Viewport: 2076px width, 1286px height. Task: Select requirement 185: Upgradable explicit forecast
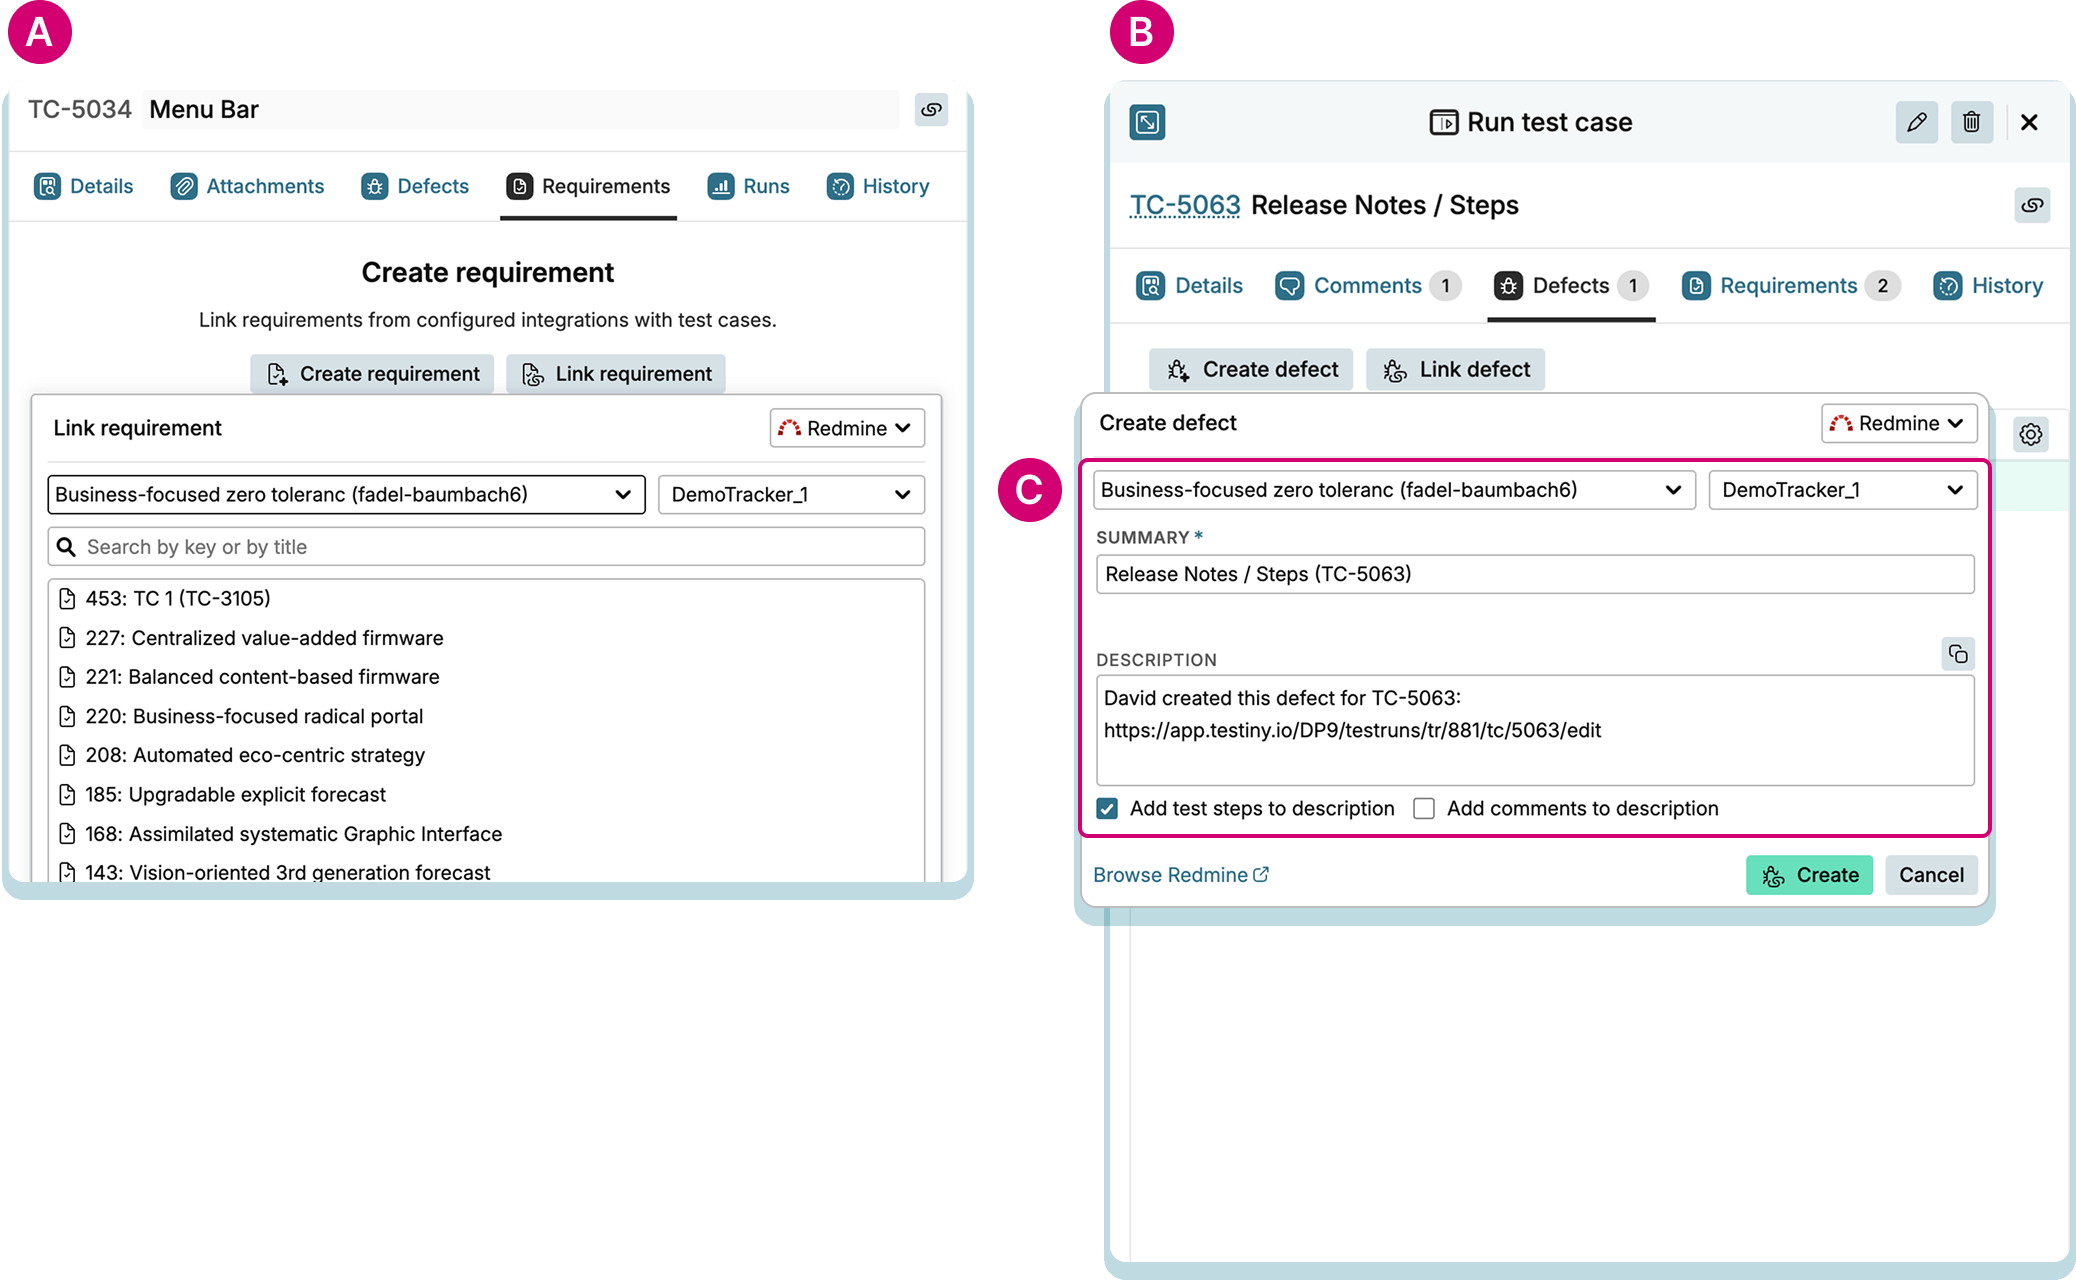pos(235,794)
